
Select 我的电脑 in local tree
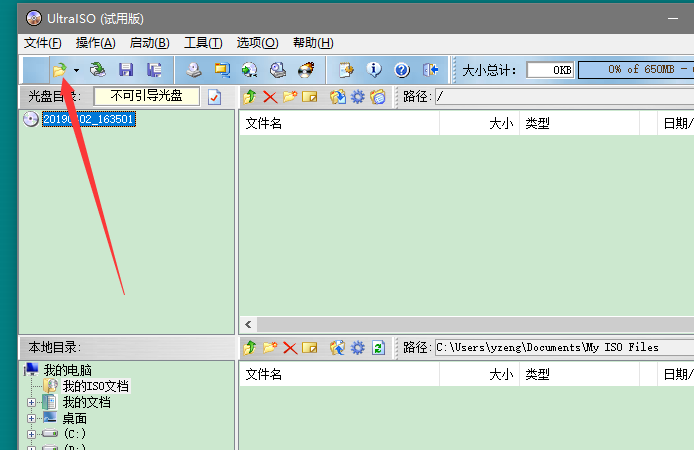coord(68,370)
